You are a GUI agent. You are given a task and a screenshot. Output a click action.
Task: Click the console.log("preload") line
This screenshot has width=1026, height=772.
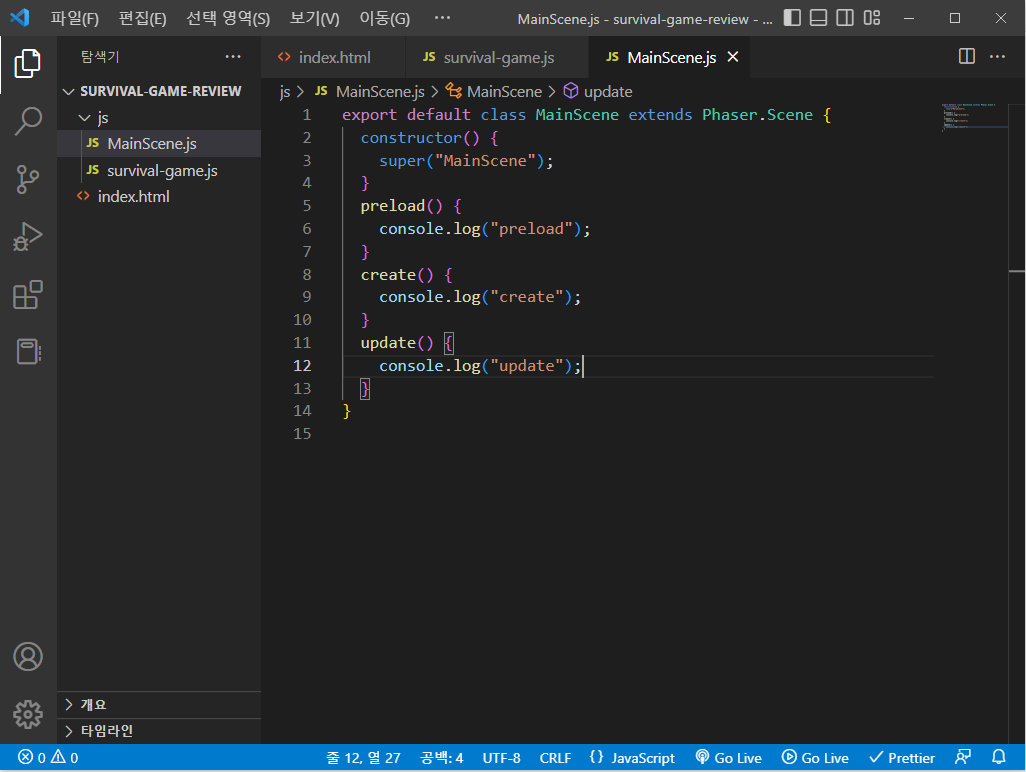[485, 229]
